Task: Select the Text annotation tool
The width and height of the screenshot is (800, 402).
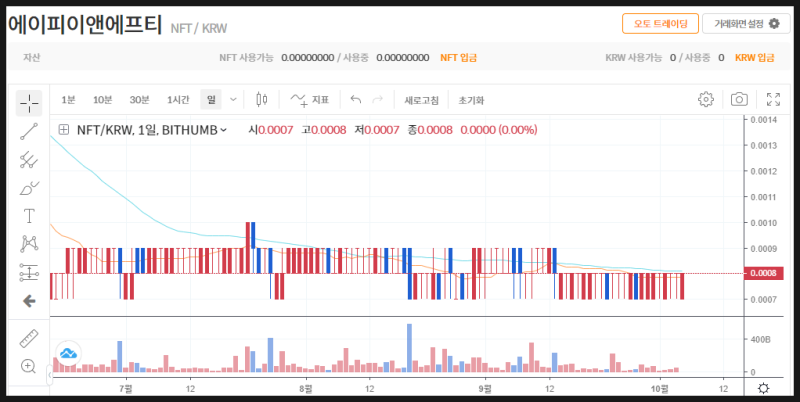Action: pos(29,216)
